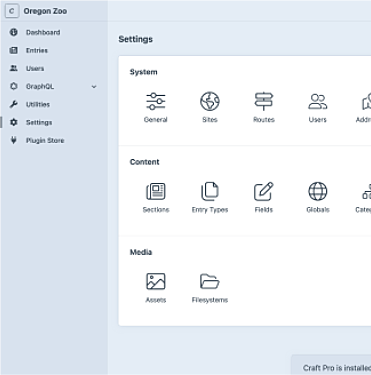This screenshot has width=371, height=375.
Task: Click the Oregon Zoo logo icon
Action: 12,11
